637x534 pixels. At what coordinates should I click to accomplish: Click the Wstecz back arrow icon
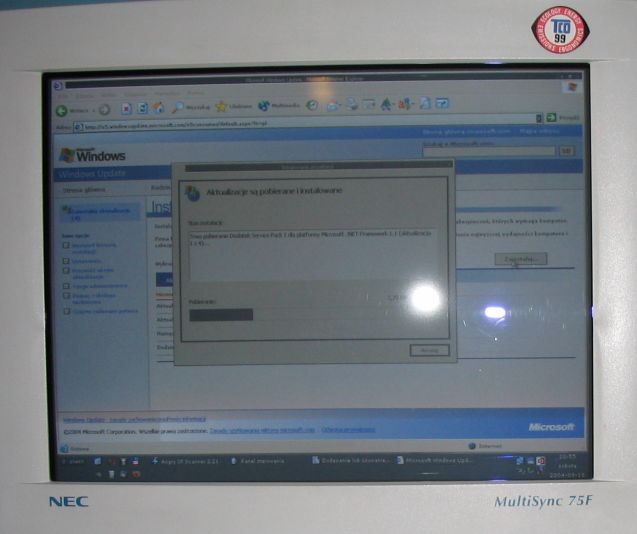coord(61,111)
